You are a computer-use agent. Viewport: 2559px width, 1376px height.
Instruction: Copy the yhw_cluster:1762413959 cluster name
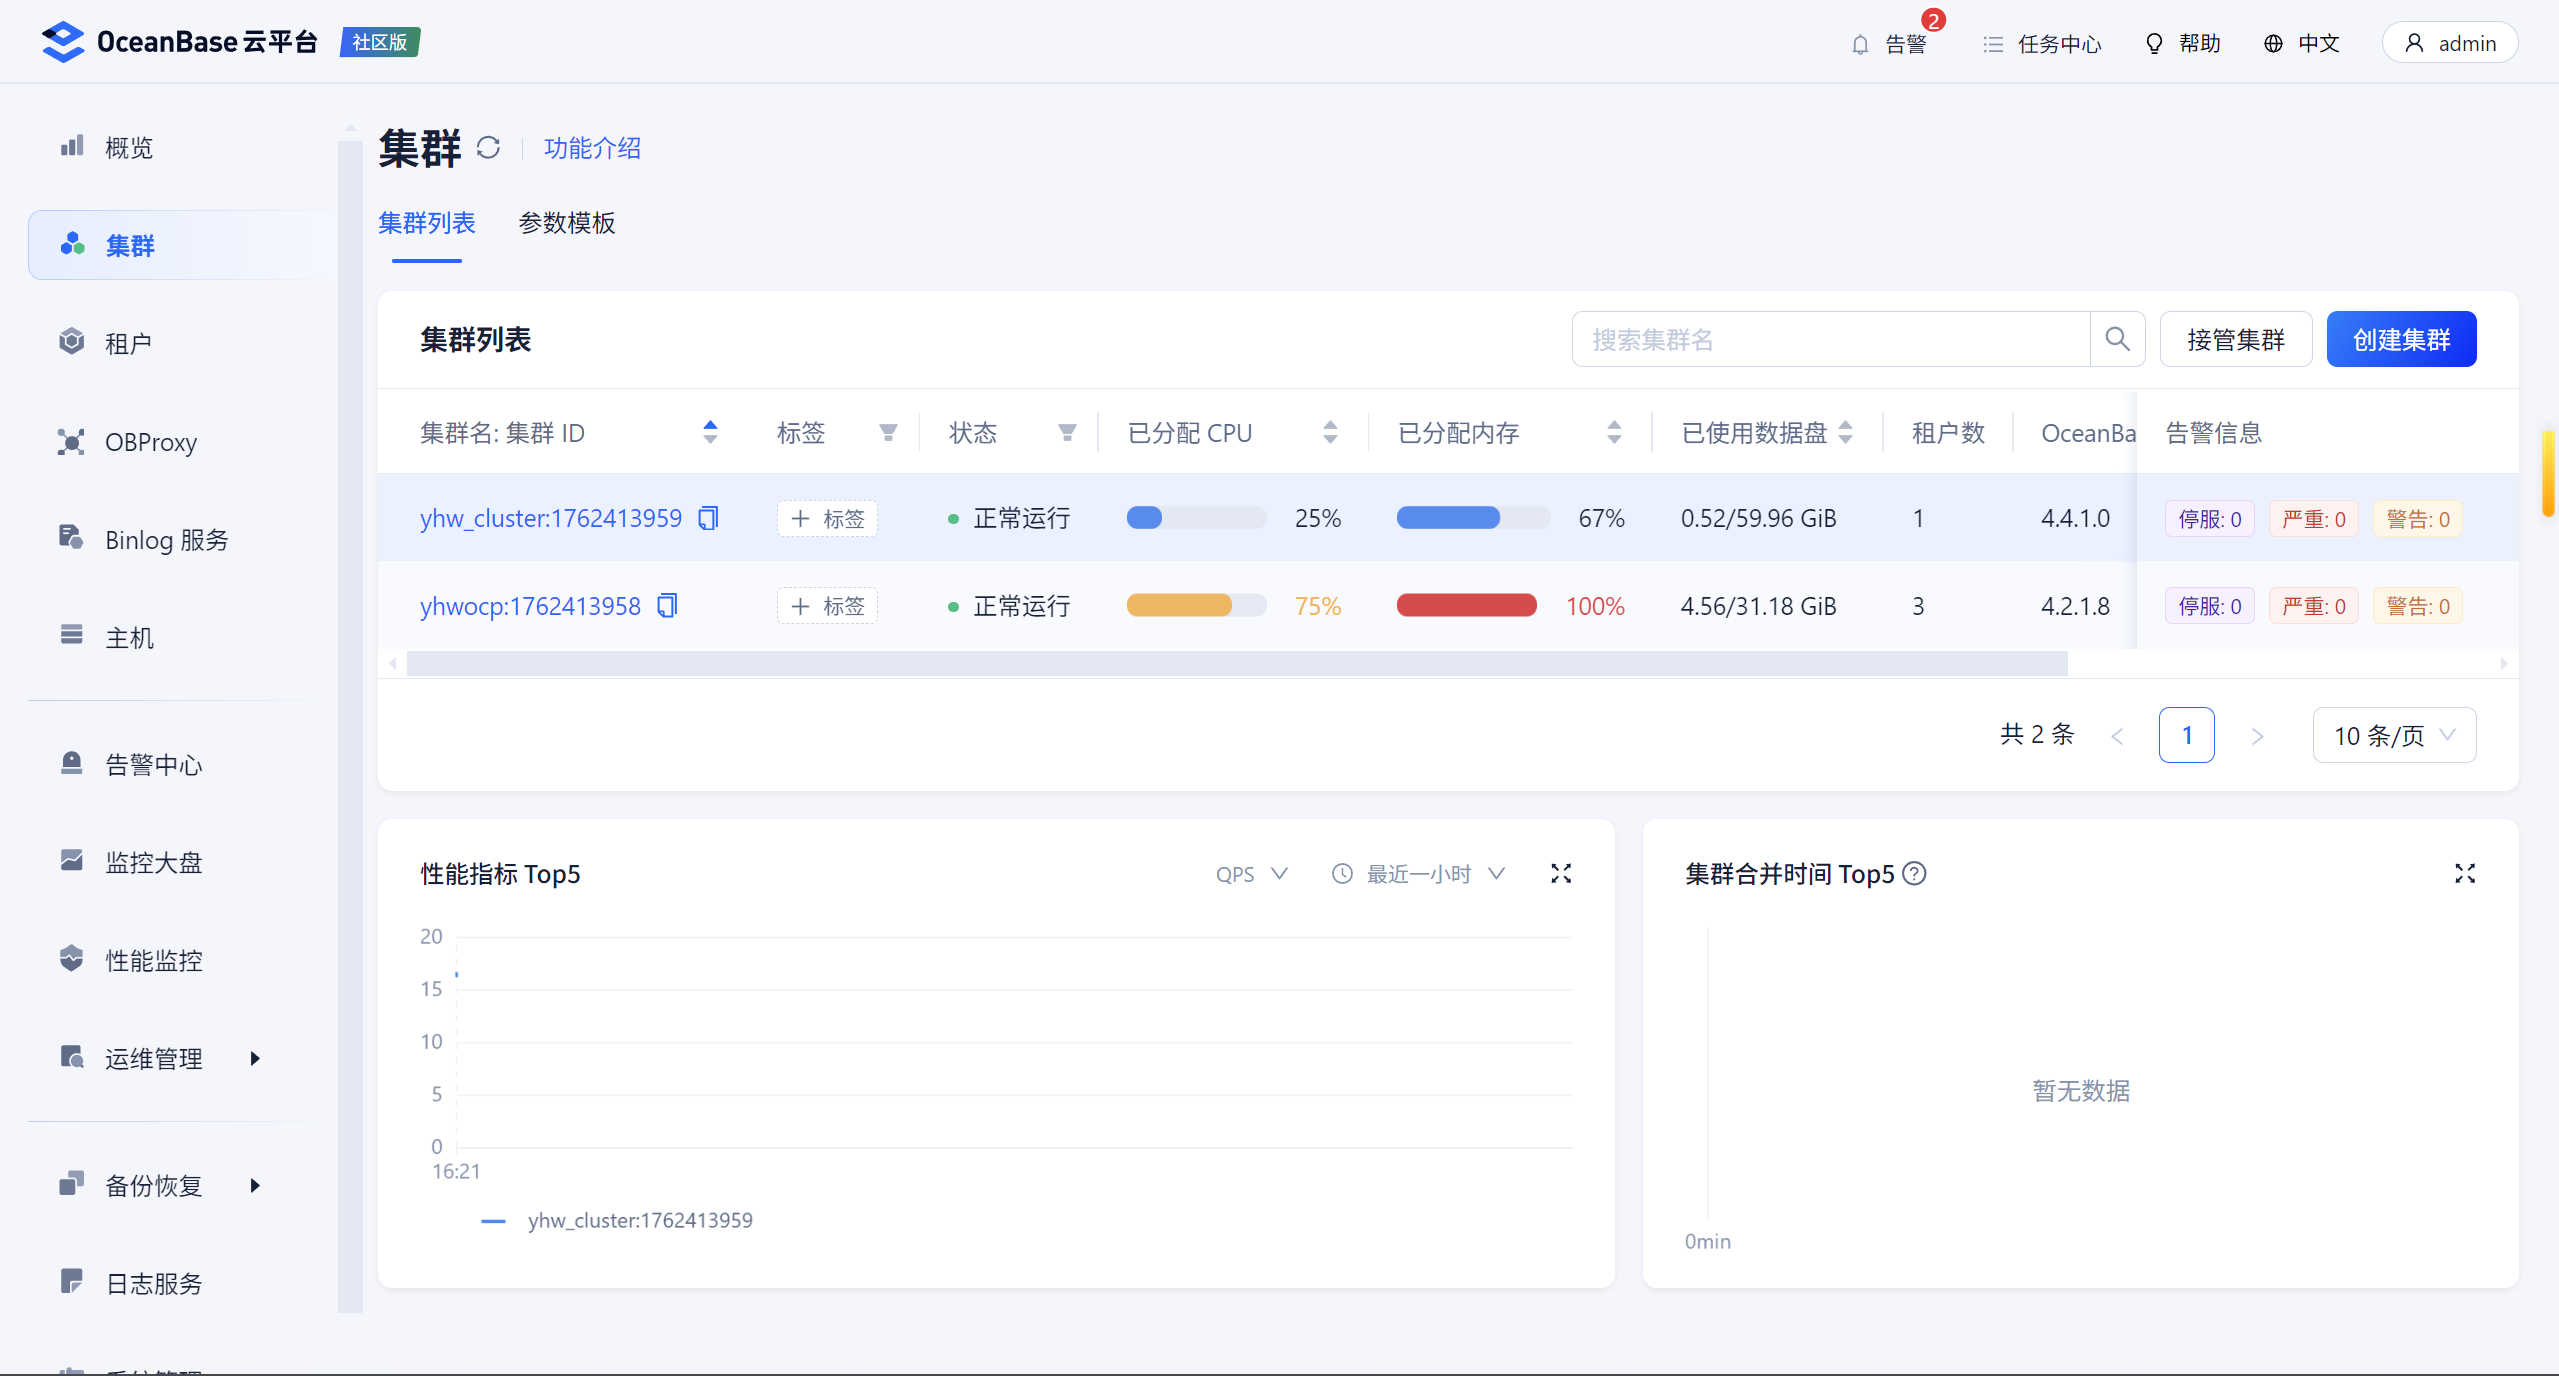(x=708, y=518)
